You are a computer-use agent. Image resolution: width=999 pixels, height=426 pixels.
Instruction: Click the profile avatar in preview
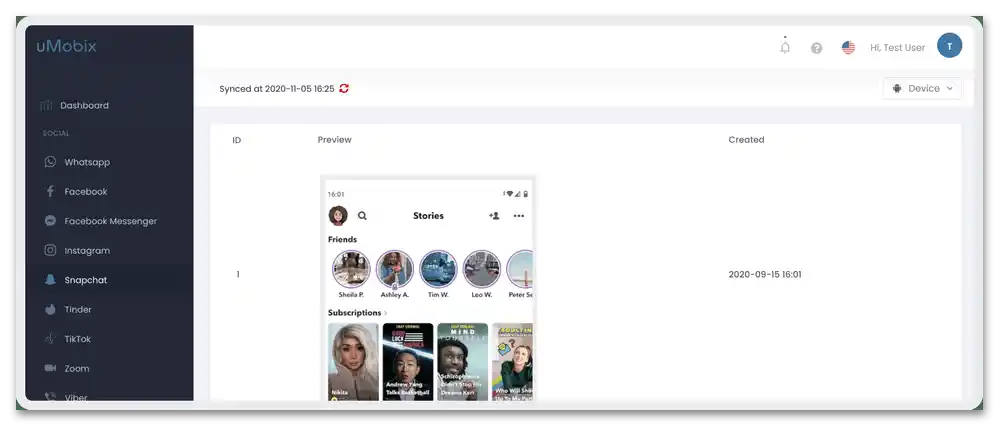[x=338, y=216]
